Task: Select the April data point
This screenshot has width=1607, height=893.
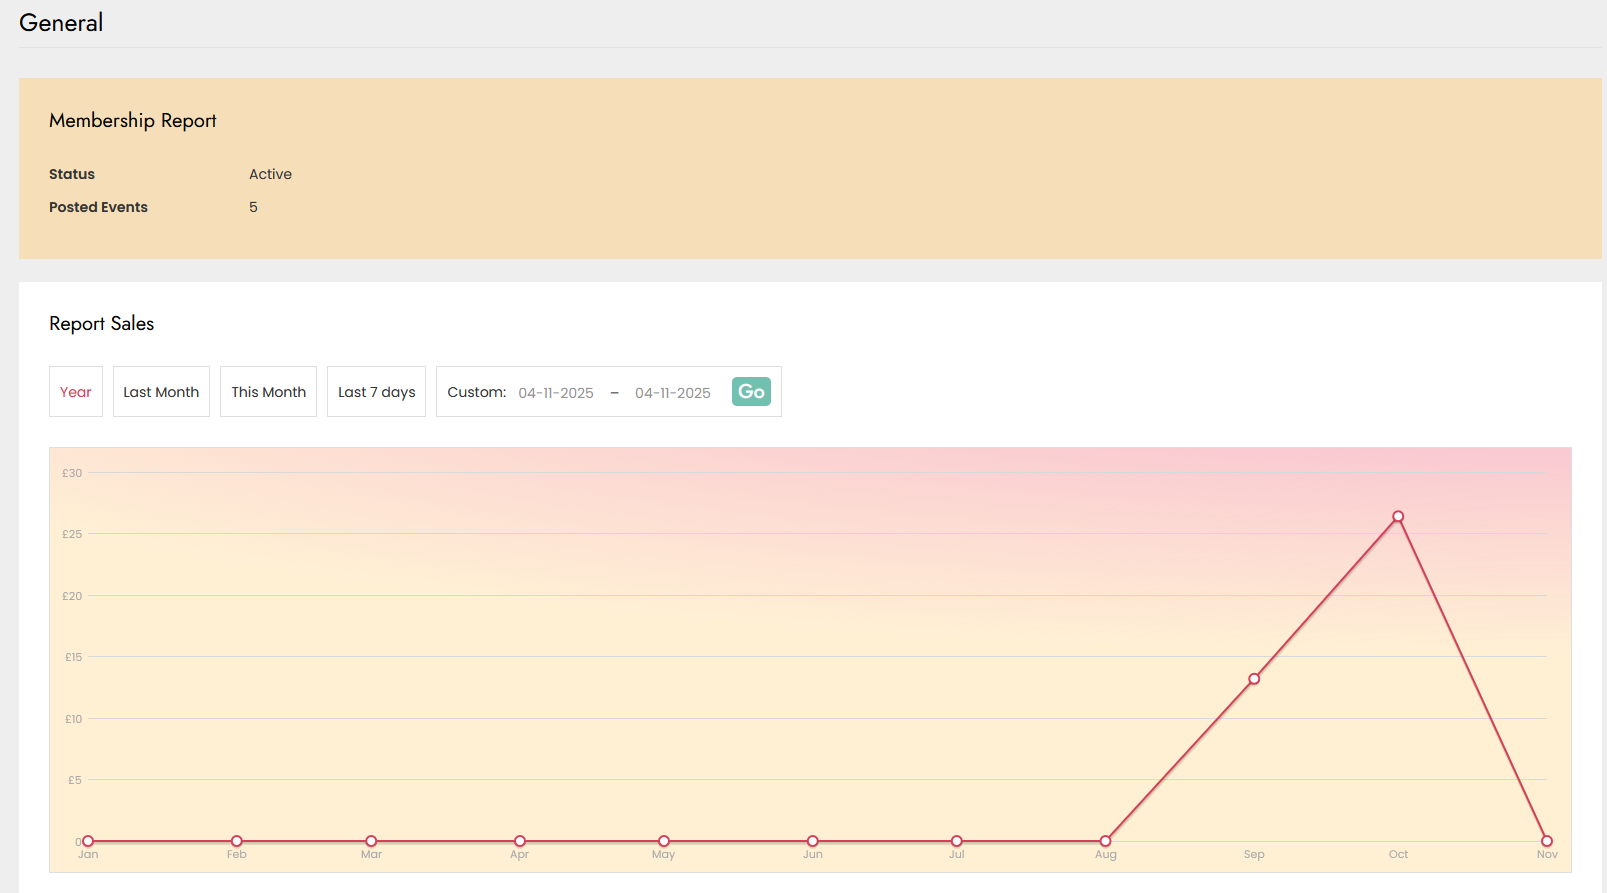Action: (520, 841)
